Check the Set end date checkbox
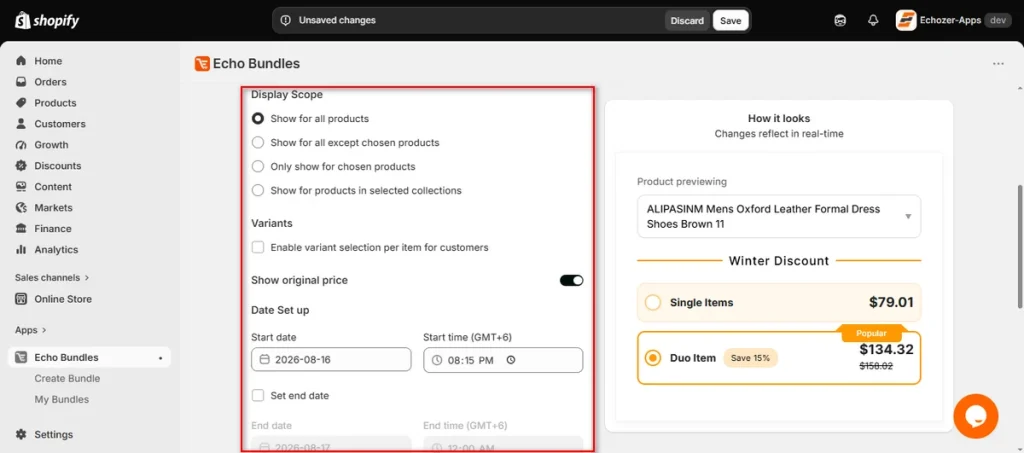 [x=258, y=396]
